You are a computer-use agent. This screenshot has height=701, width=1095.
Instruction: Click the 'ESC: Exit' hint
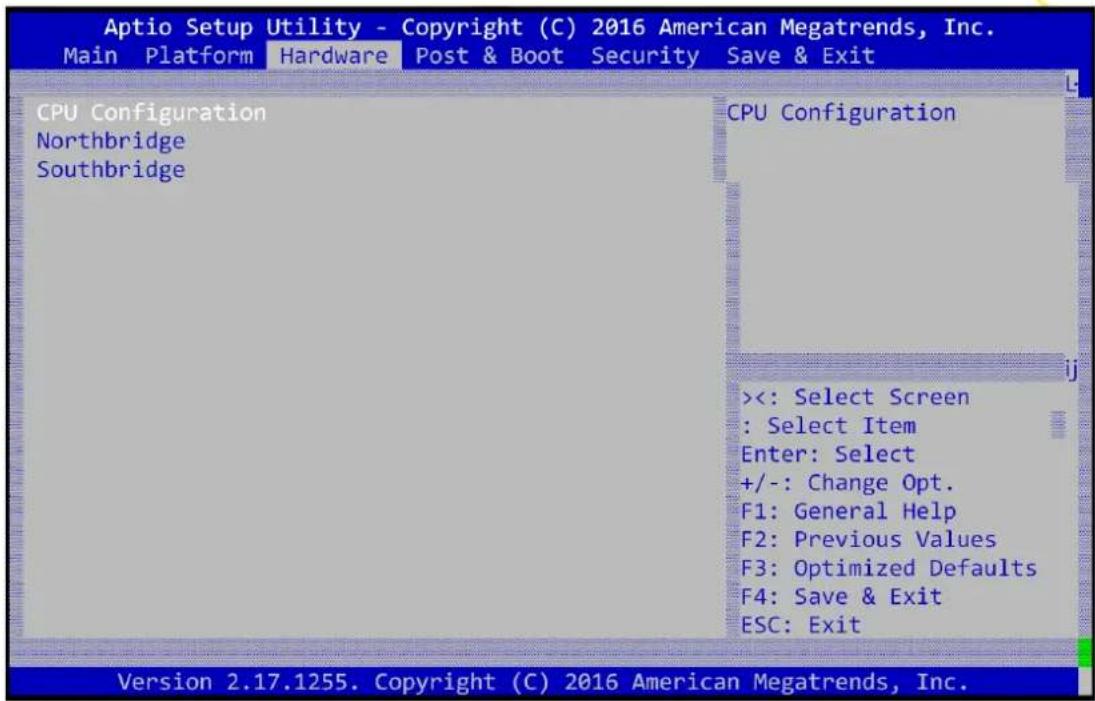click(x=800, y=625)
